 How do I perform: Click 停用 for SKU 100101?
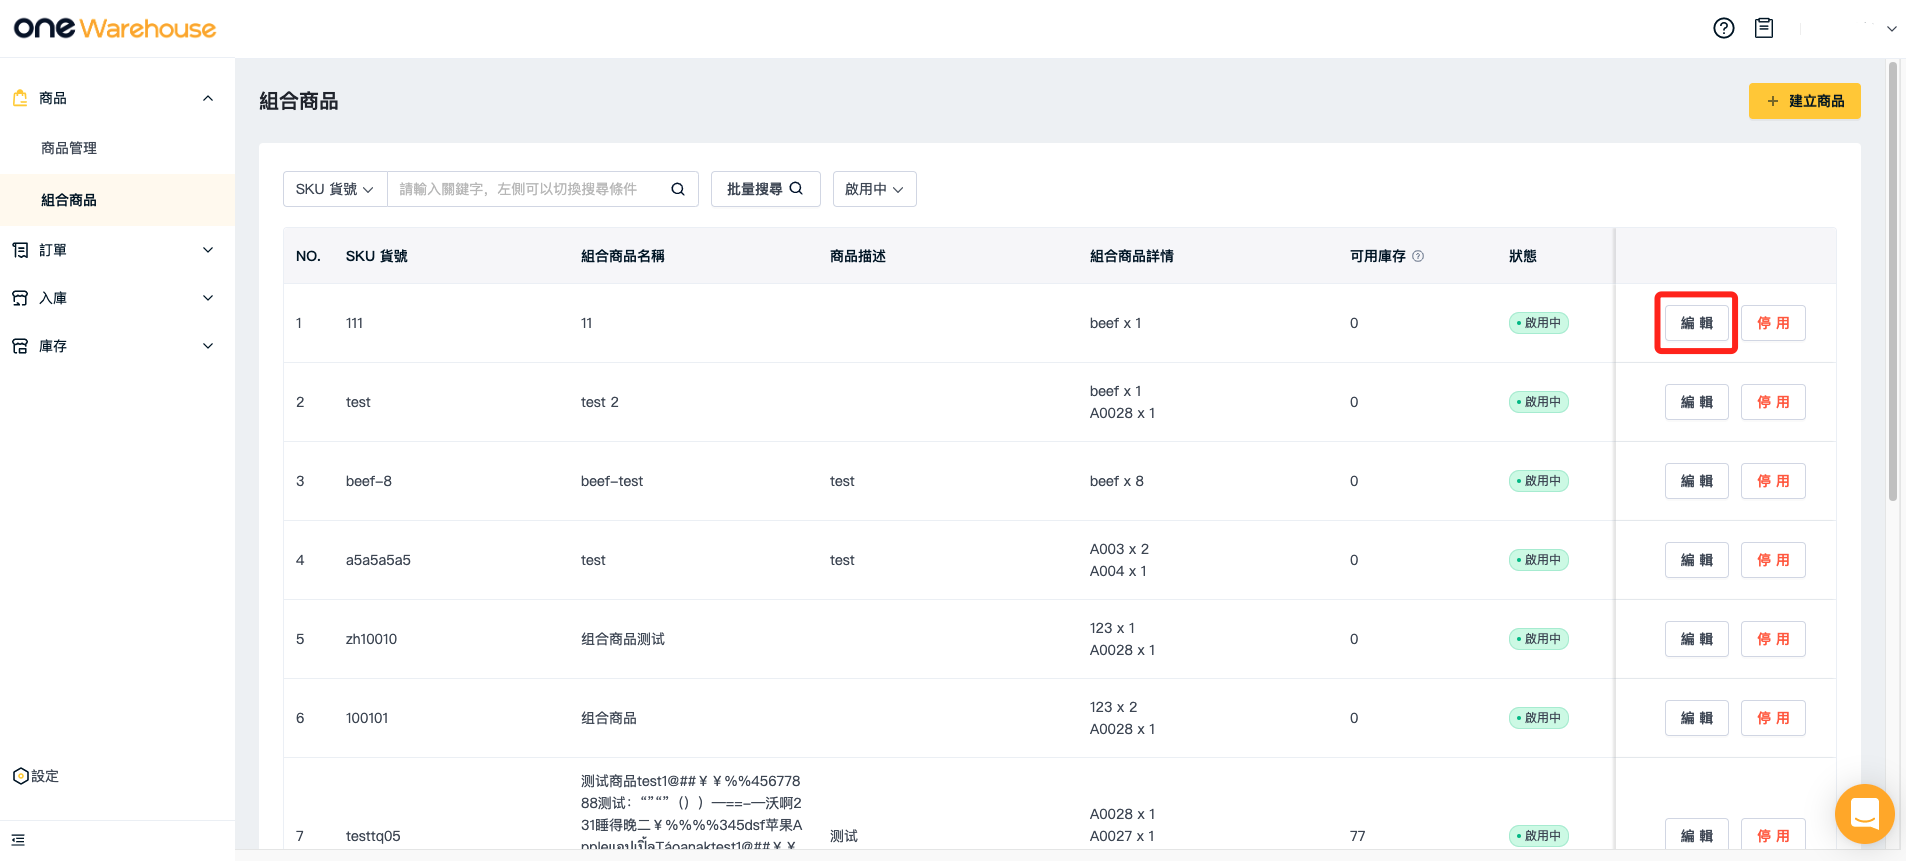(1773, 718)
